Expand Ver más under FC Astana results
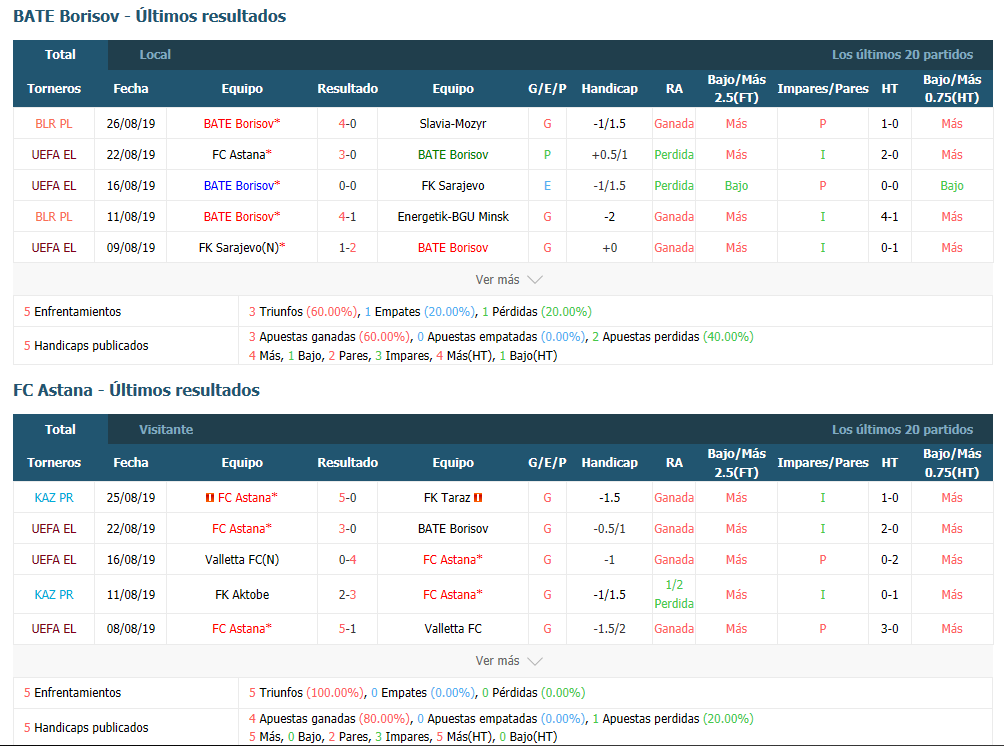The height and width of the screenshot is (746, 1004). [508, 660]
